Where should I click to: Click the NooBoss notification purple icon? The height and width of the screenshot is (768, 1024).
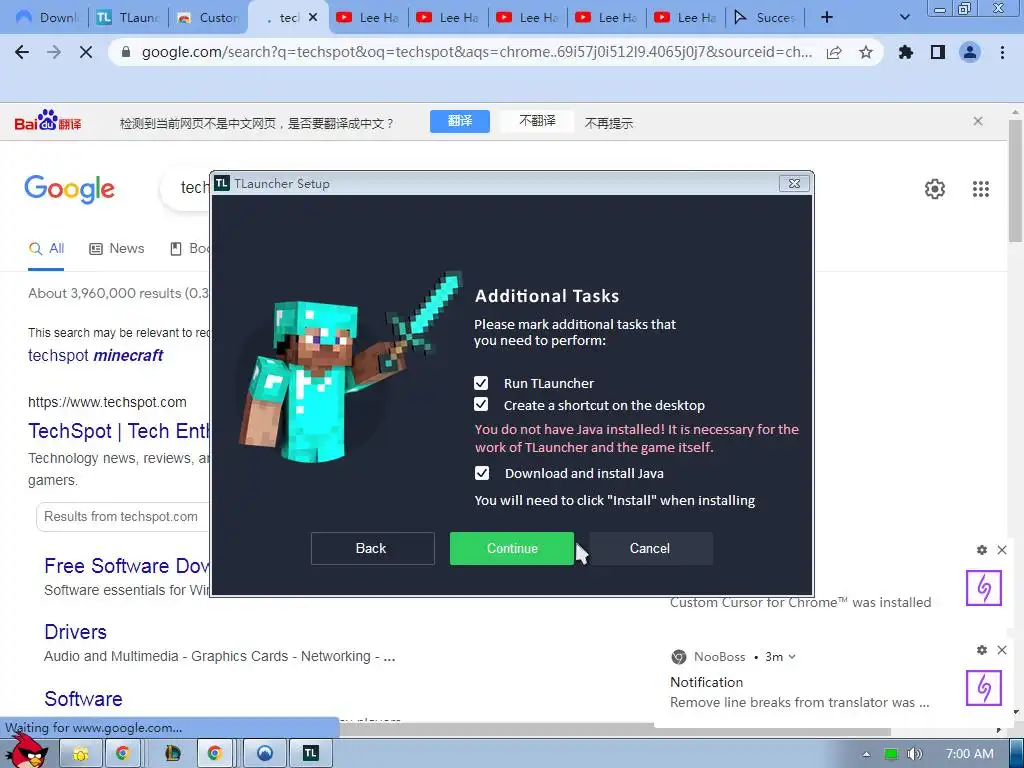click(984, 688)
